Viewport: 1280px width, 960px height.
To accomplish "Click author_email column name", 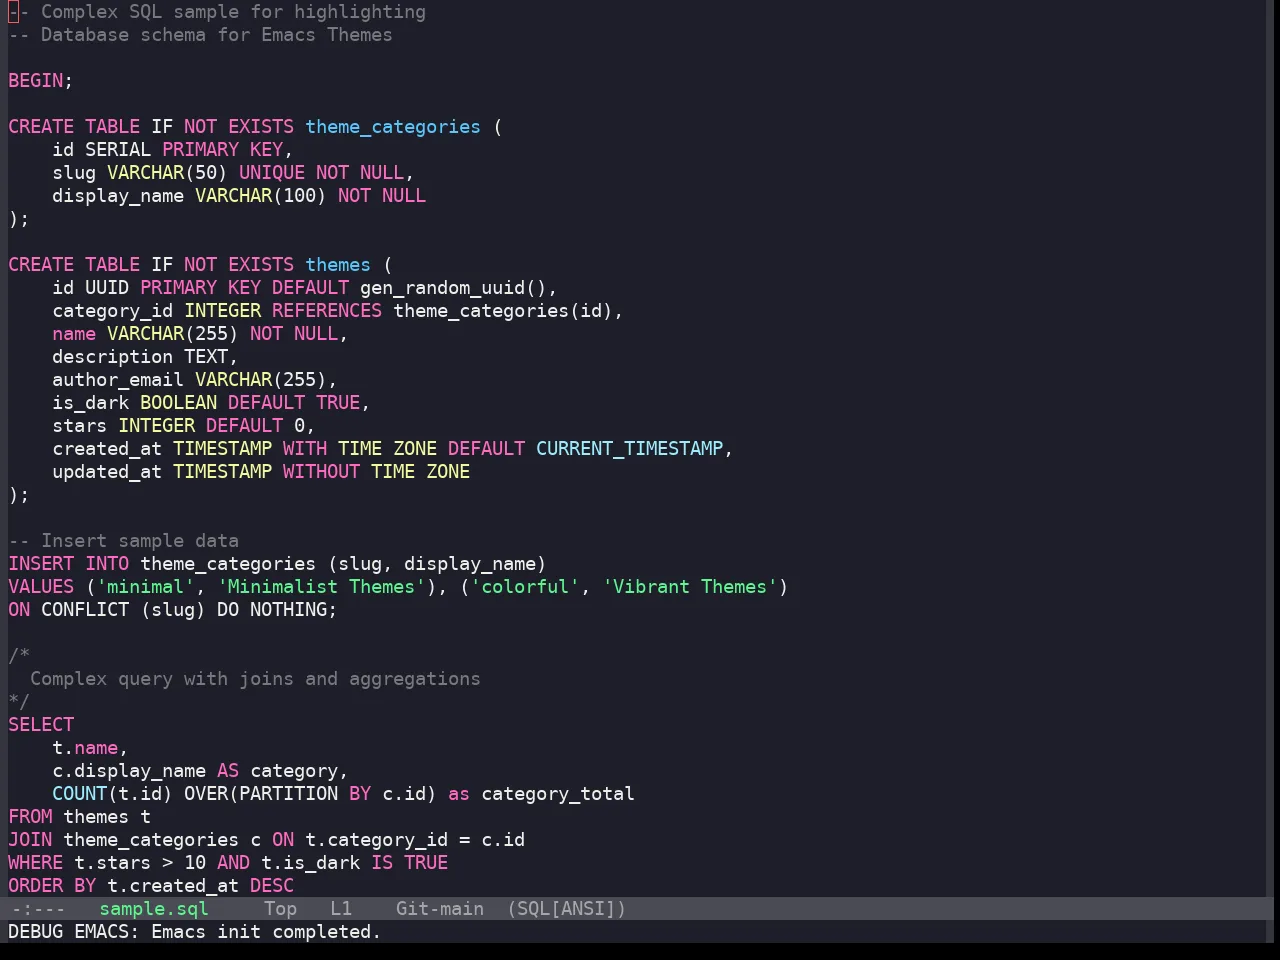I will pyautogui.click(x=118, y=380).
